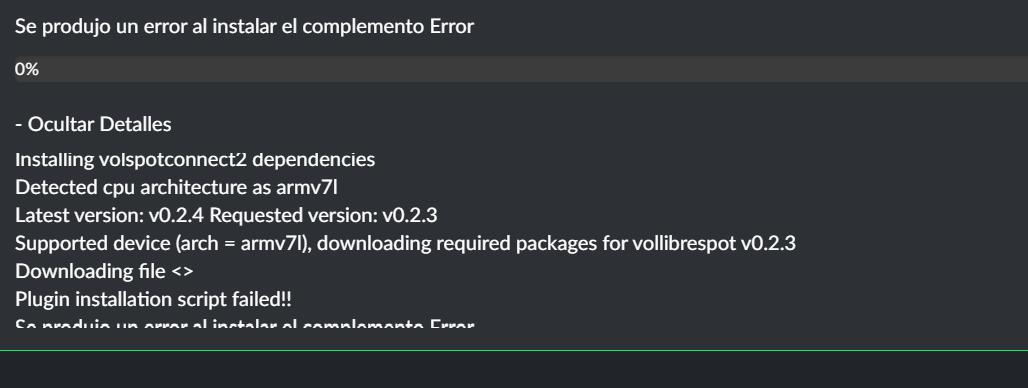1028x388 pixels.
Task: Click the minus sign before Ocultar Detalles
Action: pos(18,125)
